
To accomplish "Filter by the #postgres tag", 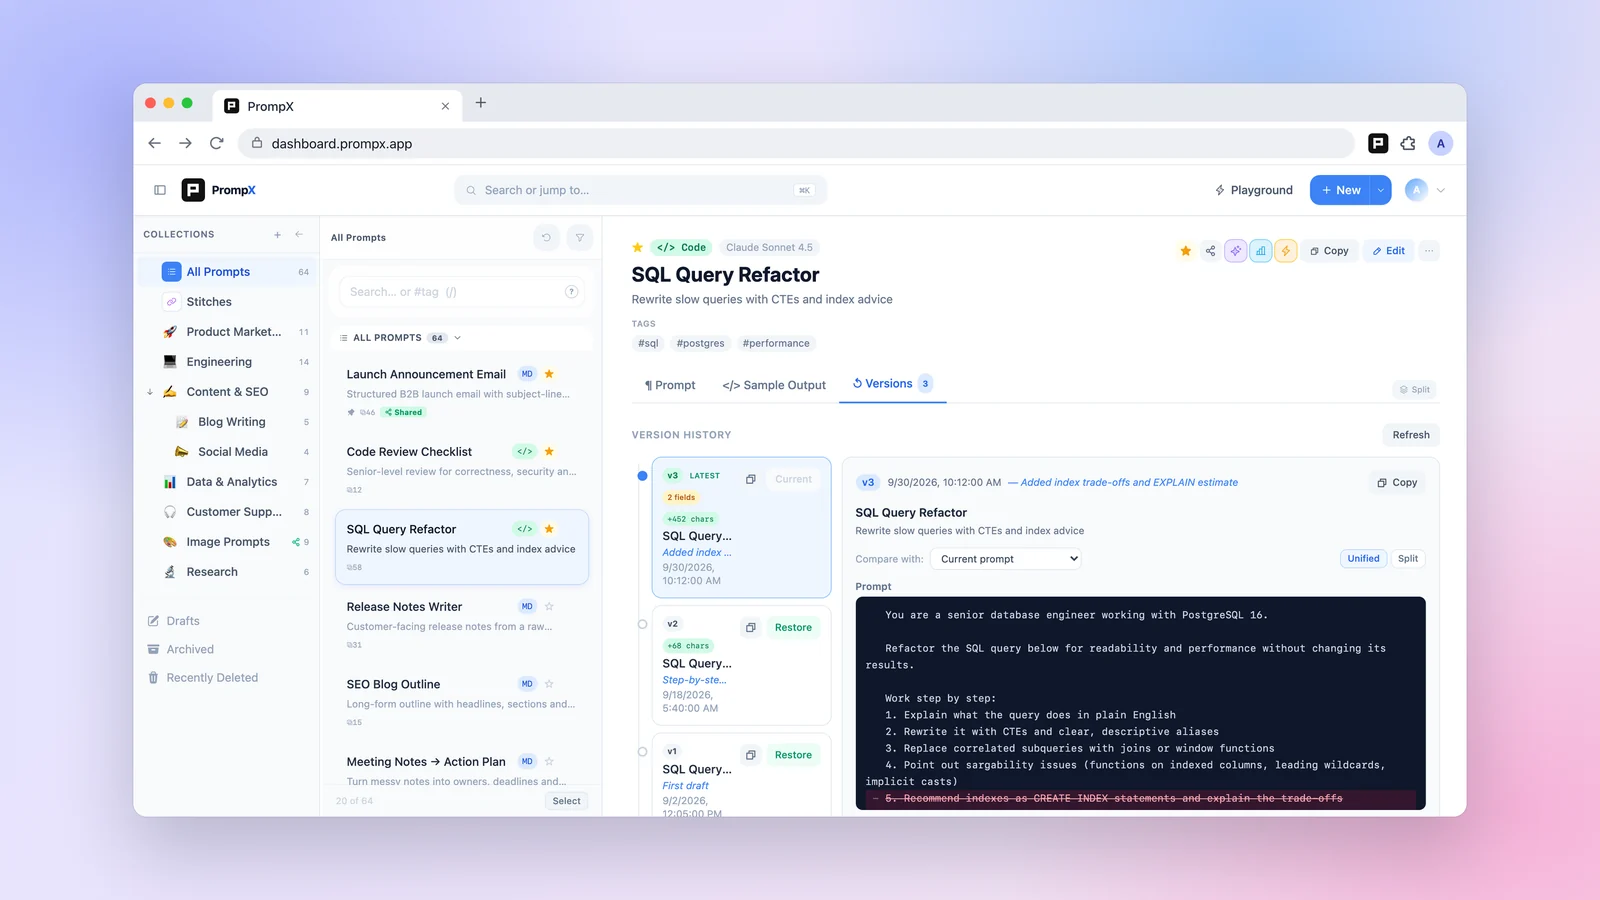I will [700, 343].
